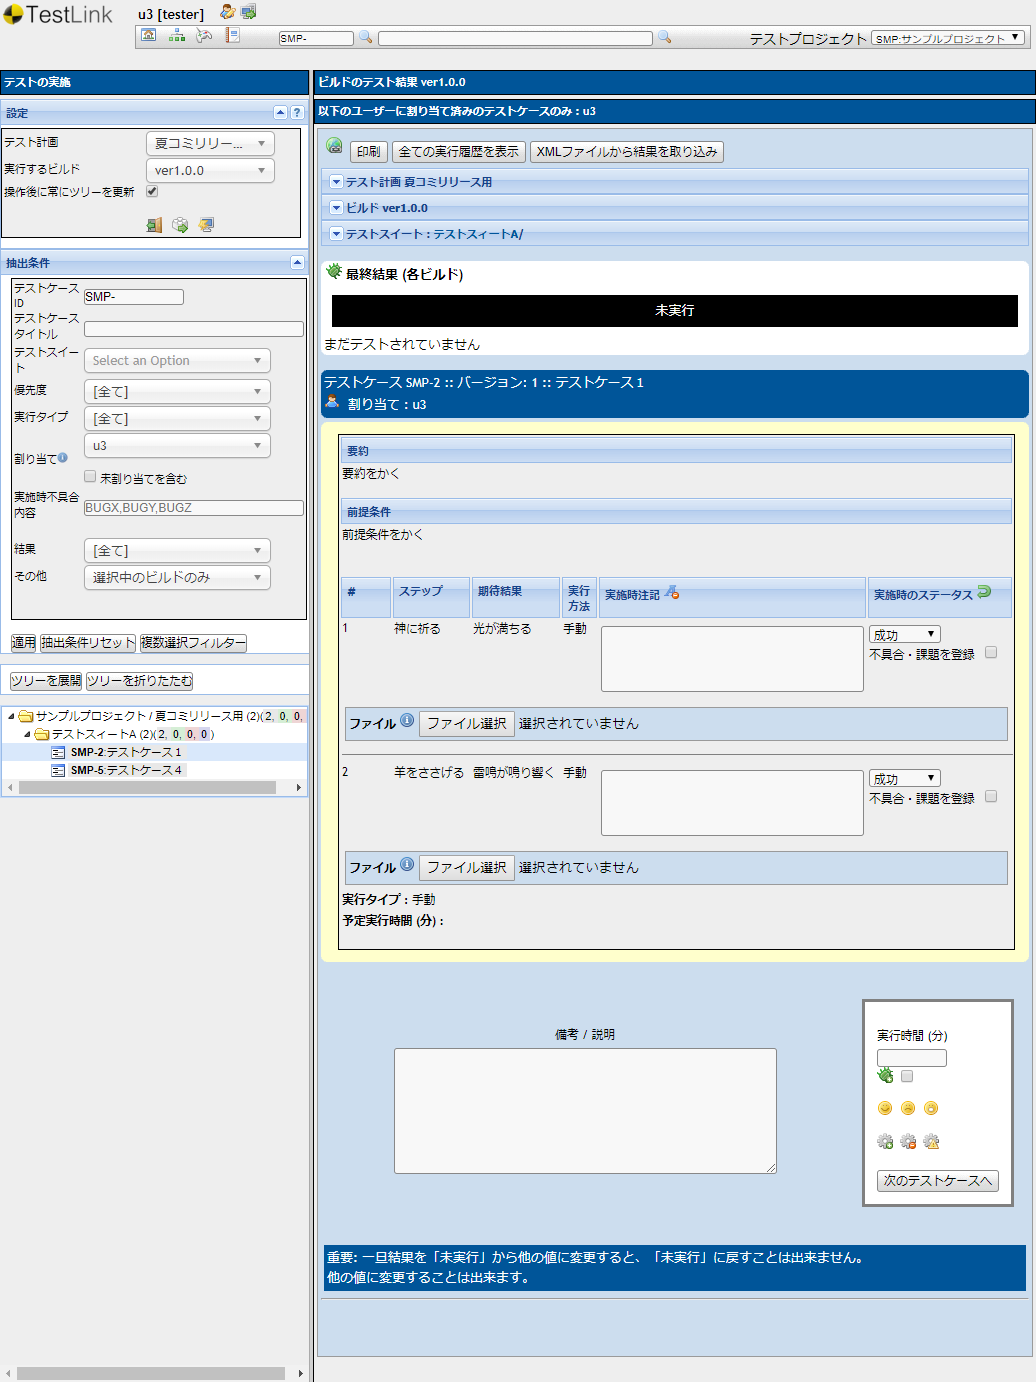Select the test execution gamepad icon
This screenshot has height=1382, width=1036.
point(204,34)
